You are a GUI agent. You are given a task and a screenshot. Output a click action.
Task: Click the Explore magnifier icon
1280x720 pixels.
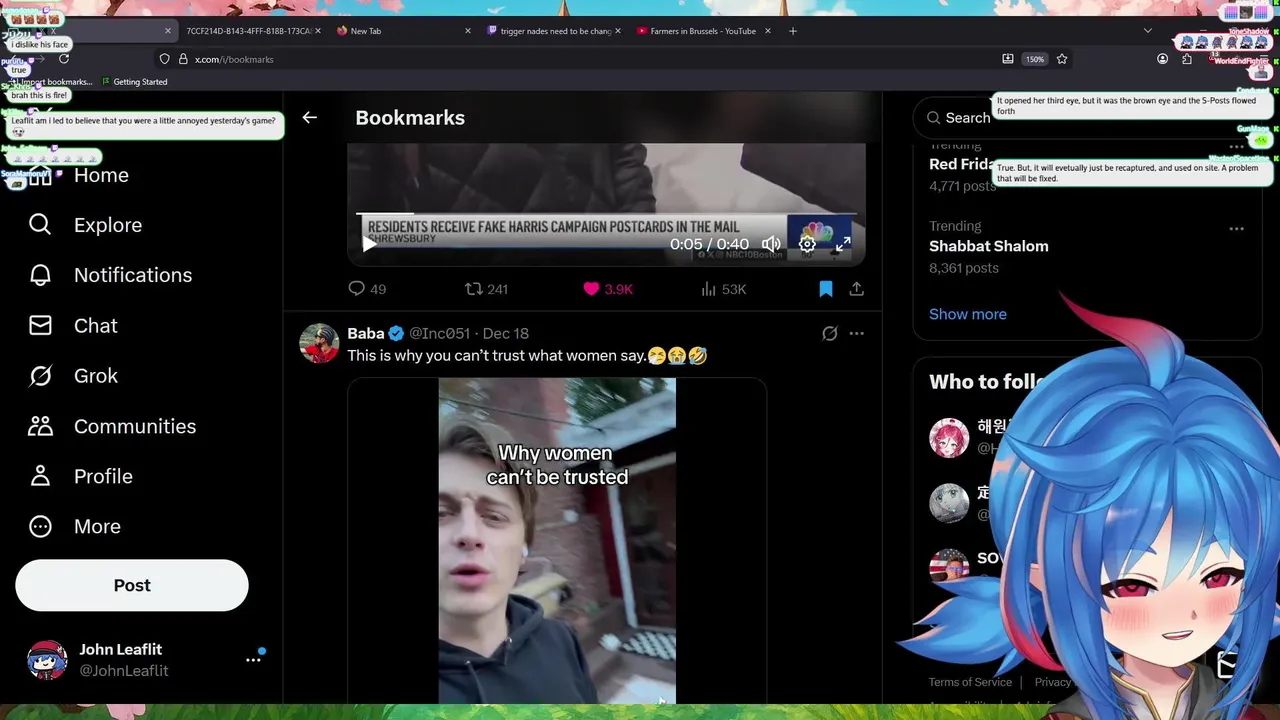tap(40, 225)
